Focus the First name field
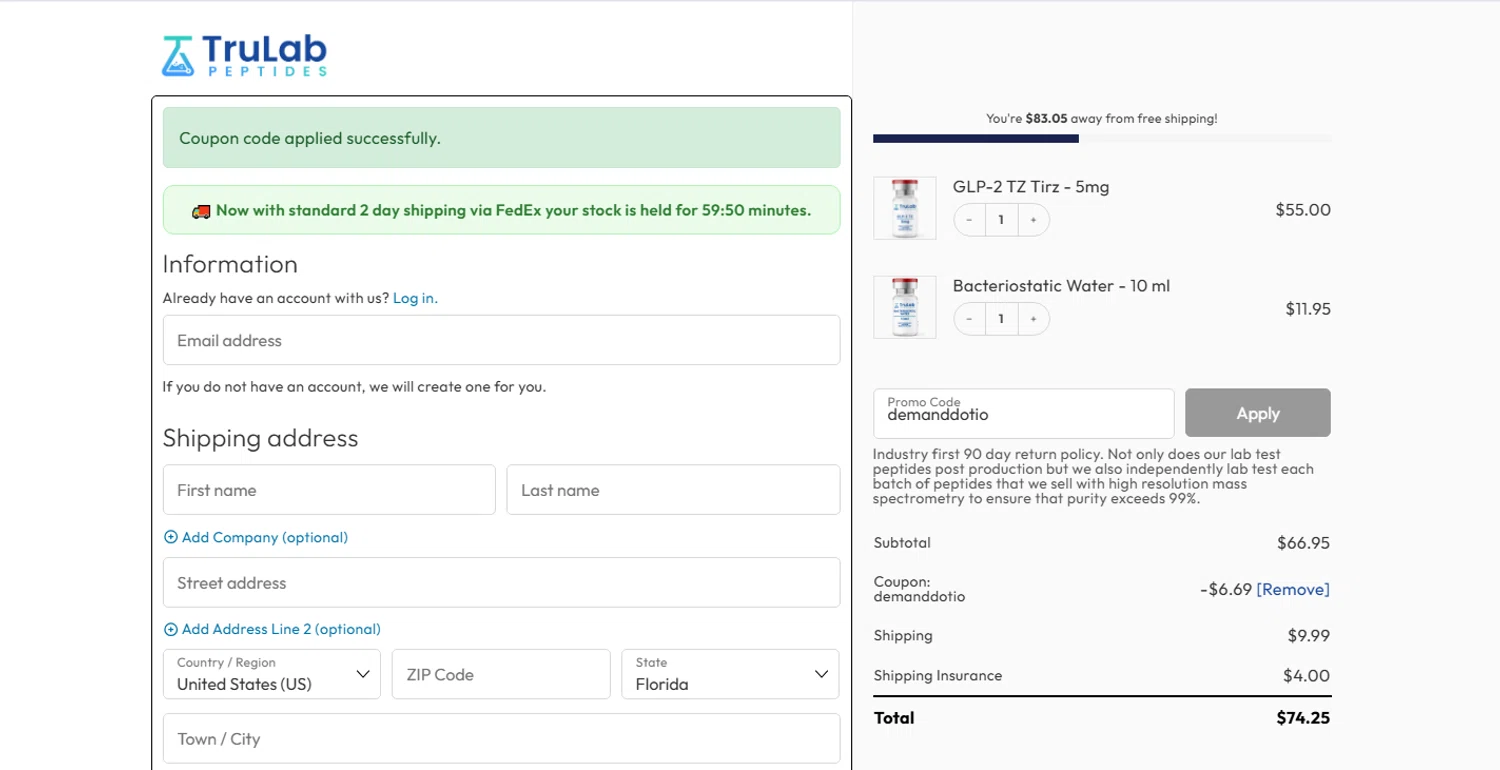Image resolution: width=1500 pixels, height=770 pixels. (329, 490)
